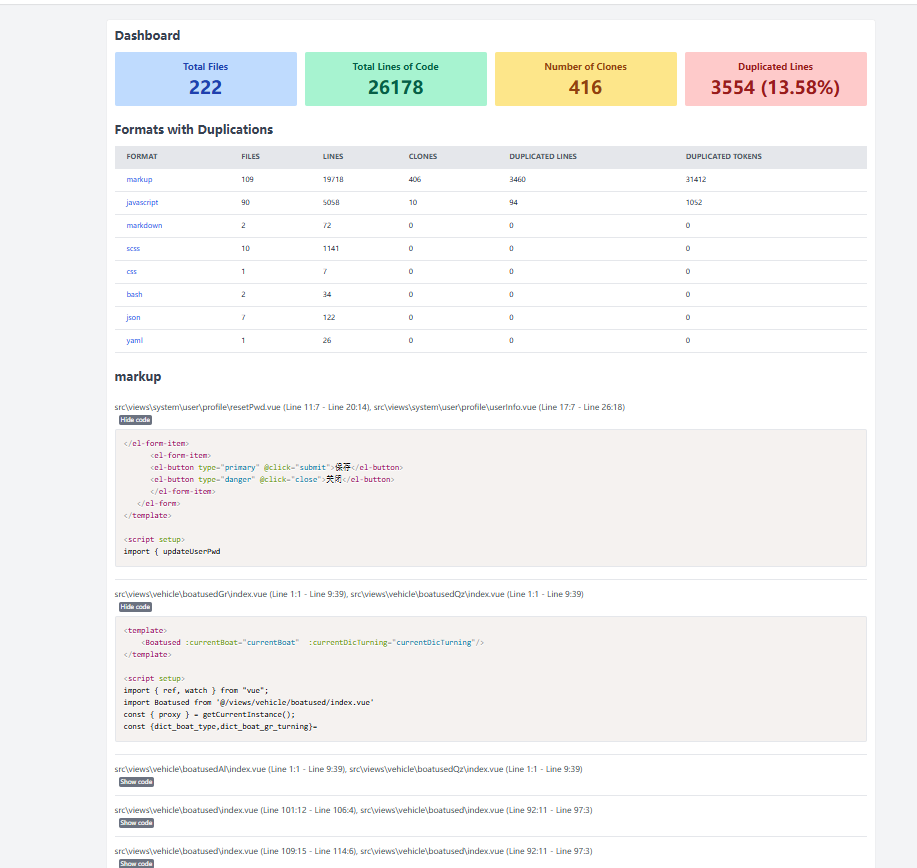Select bash lines value 34
The image size is (917, 868).
tap(327, 294)
